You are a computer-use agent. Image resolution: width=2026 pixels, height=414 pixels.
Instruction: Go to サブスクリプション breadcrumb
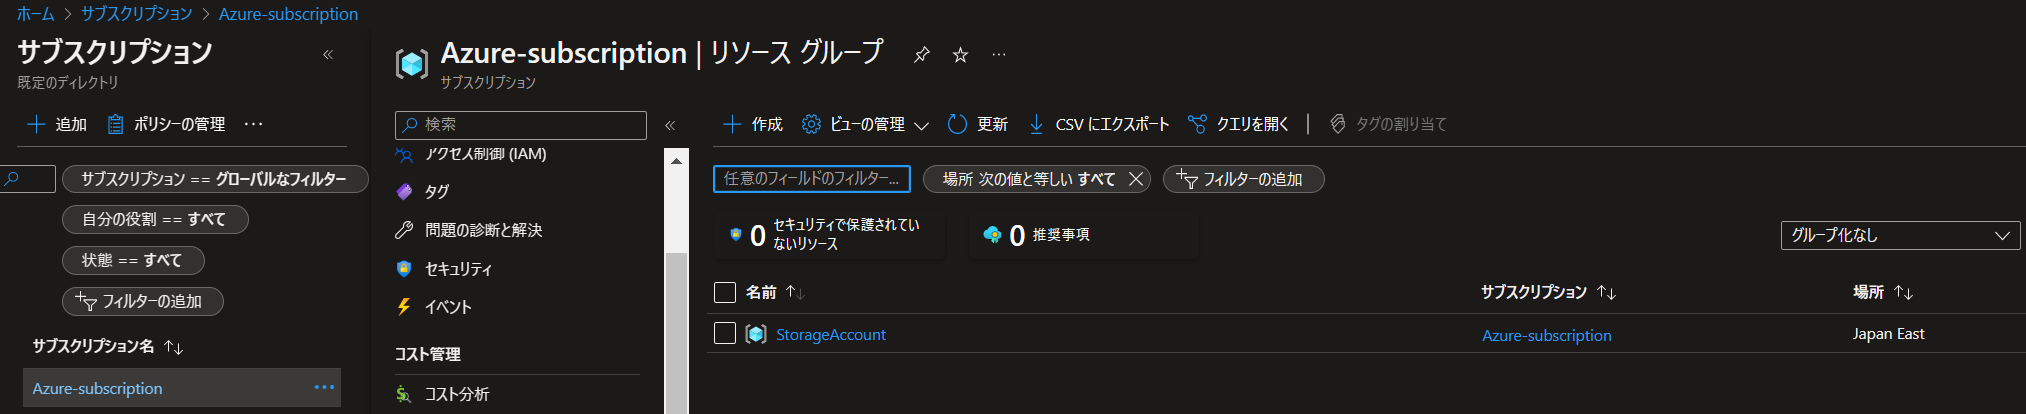pos(136,14)
